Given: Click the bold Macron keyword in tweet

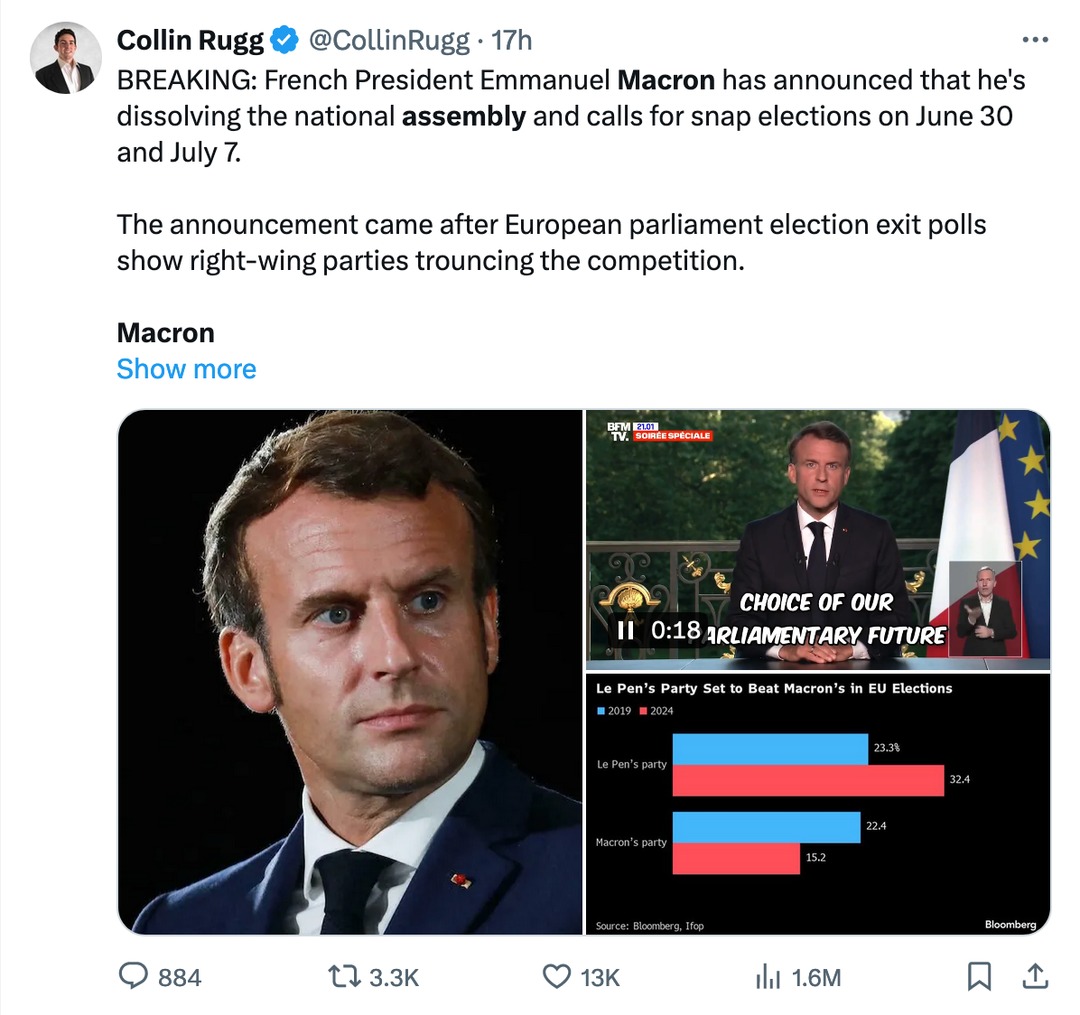Looking at the screenshot, I should pyautogui.click(x=666, y=79).
